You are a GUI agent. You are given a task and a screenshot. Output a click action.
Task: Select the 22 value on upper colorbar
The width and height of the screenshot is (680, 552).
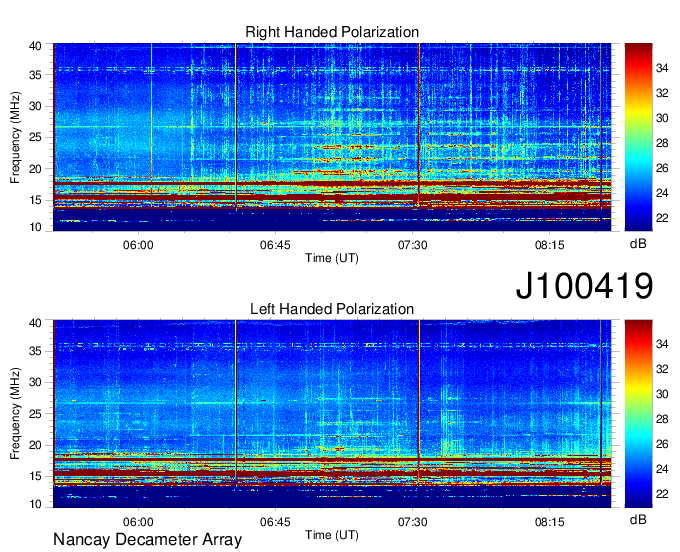pyautogui.click(x=662, y=218)
